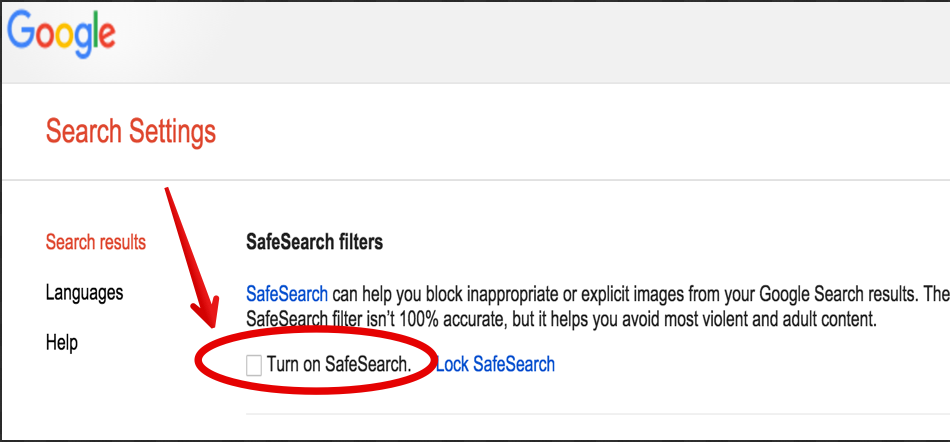Open the Lock SafeSearch link

(496, 364)
